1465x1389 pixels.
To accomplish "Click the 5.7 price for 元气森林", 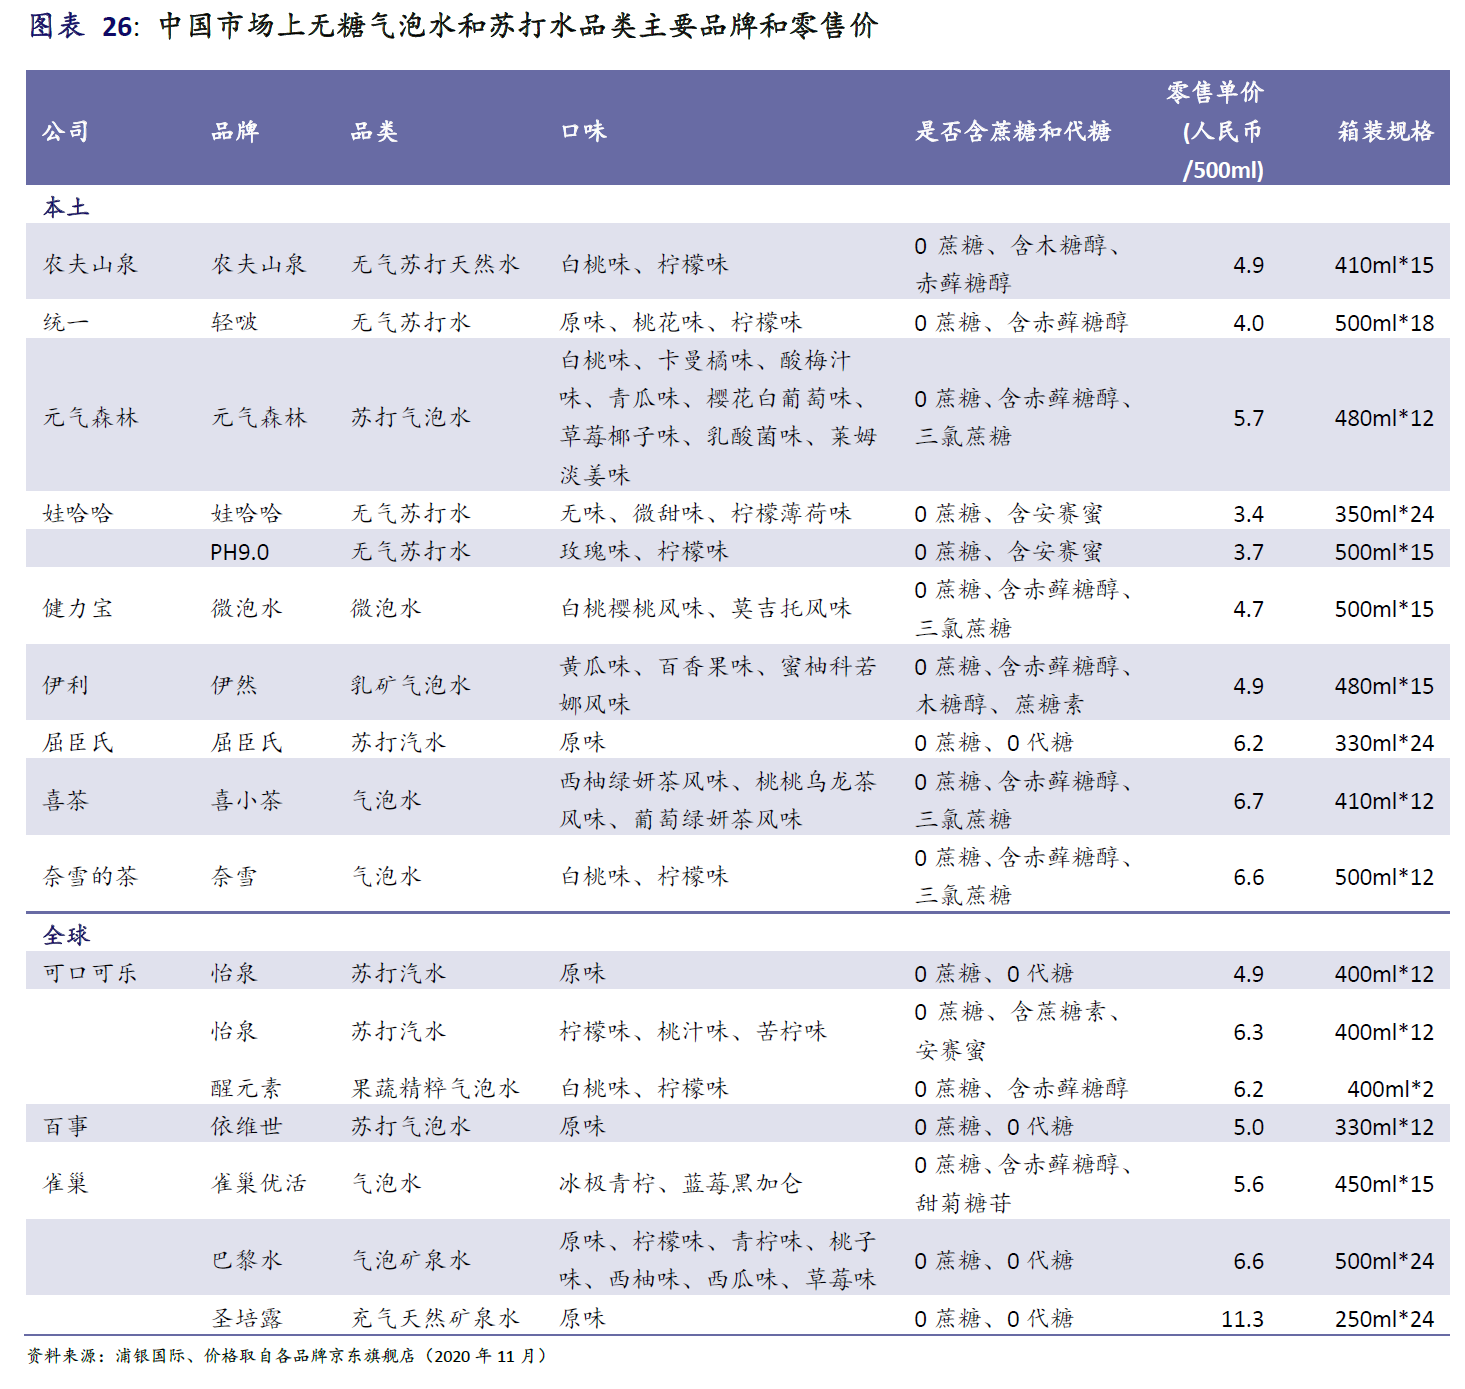I will pyautogui.click(x=1248, y=418).
